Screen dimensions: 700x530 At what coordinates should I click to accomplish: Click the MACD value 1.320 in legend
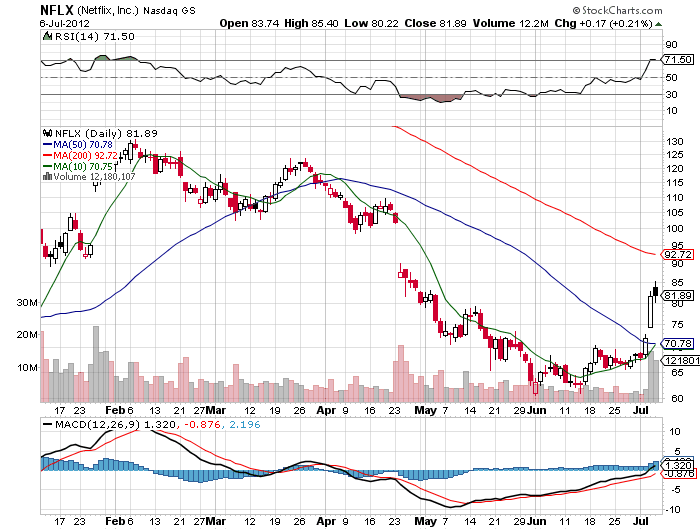coord(160,425)
